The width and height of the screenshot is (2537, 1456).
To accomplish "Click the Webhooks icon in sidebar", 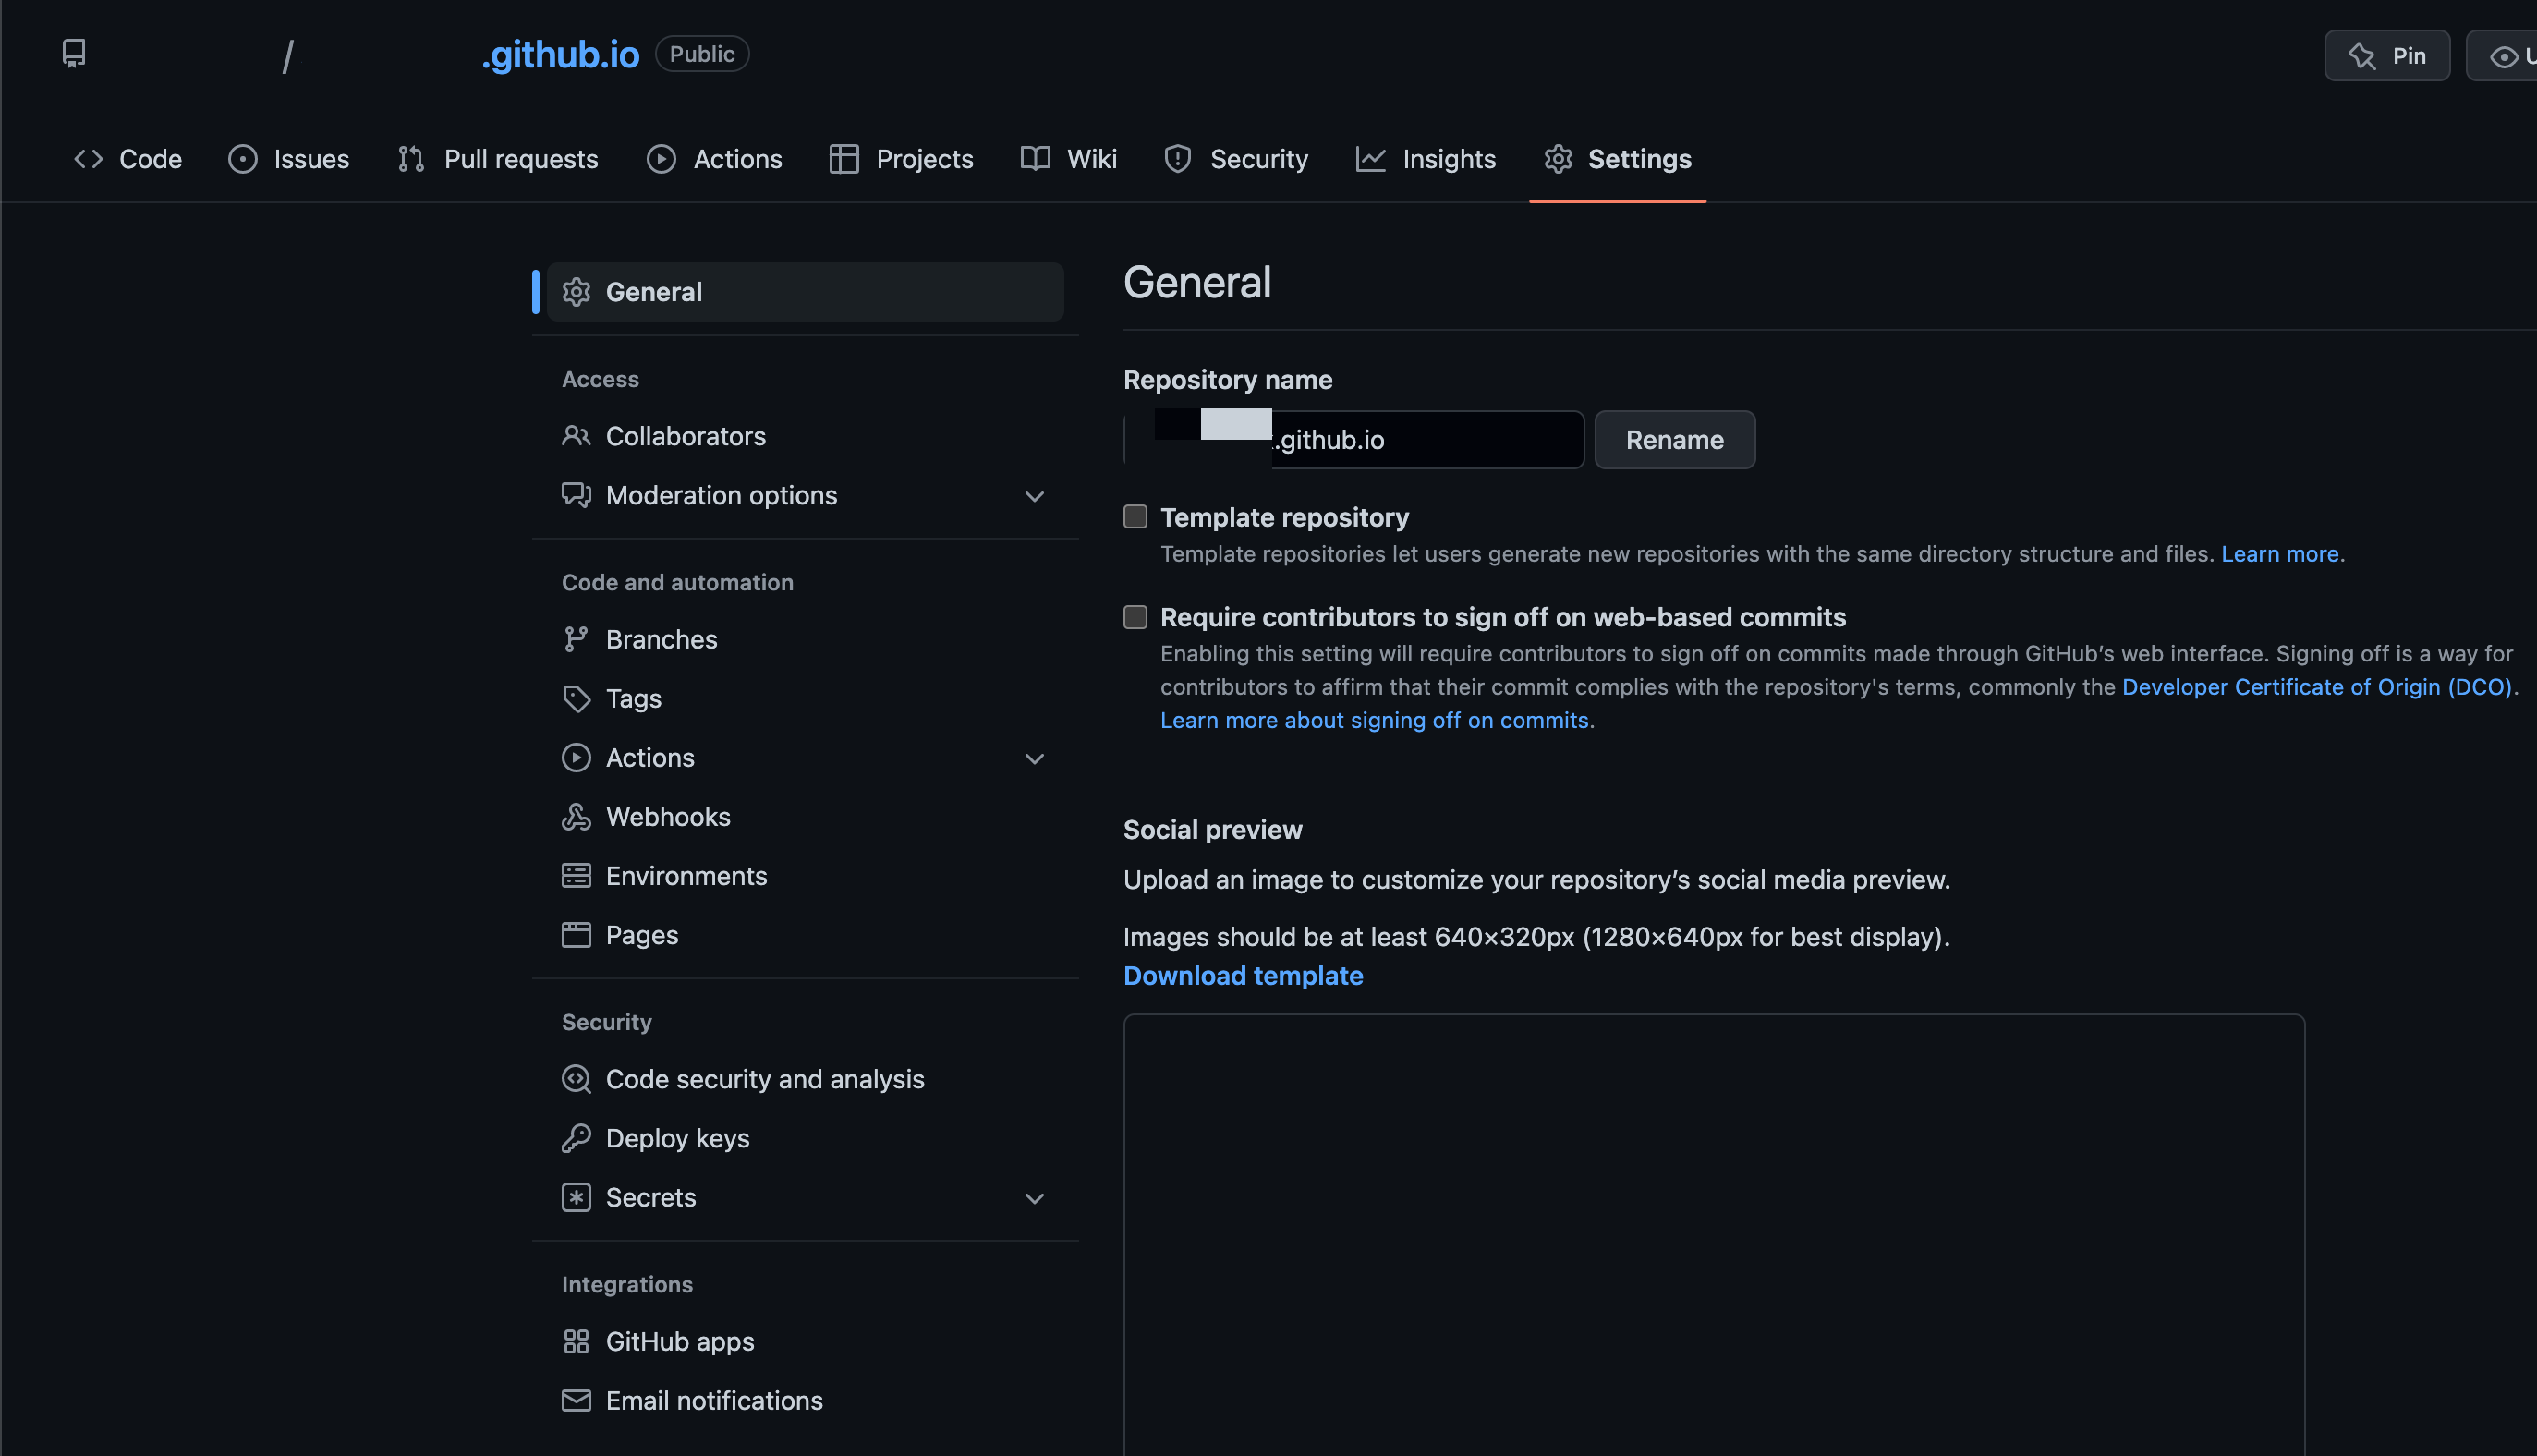I will 576,817.
